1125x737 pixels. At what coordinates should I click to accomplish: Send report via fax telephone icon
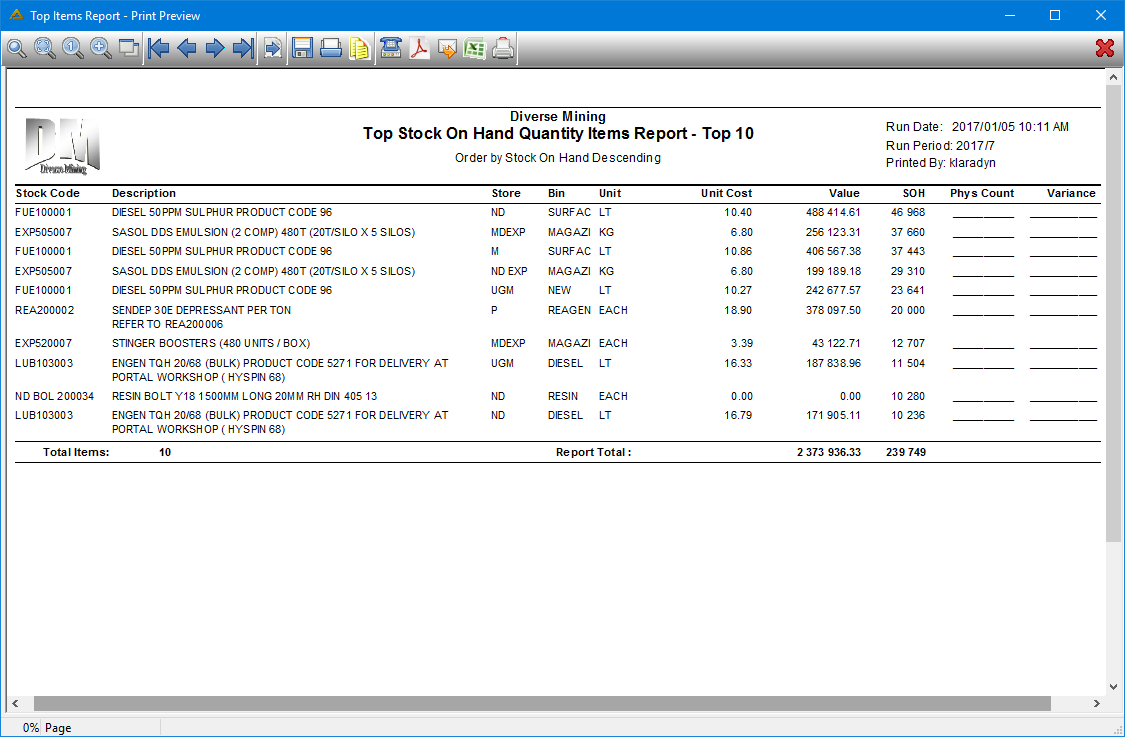tap(390, 49)
